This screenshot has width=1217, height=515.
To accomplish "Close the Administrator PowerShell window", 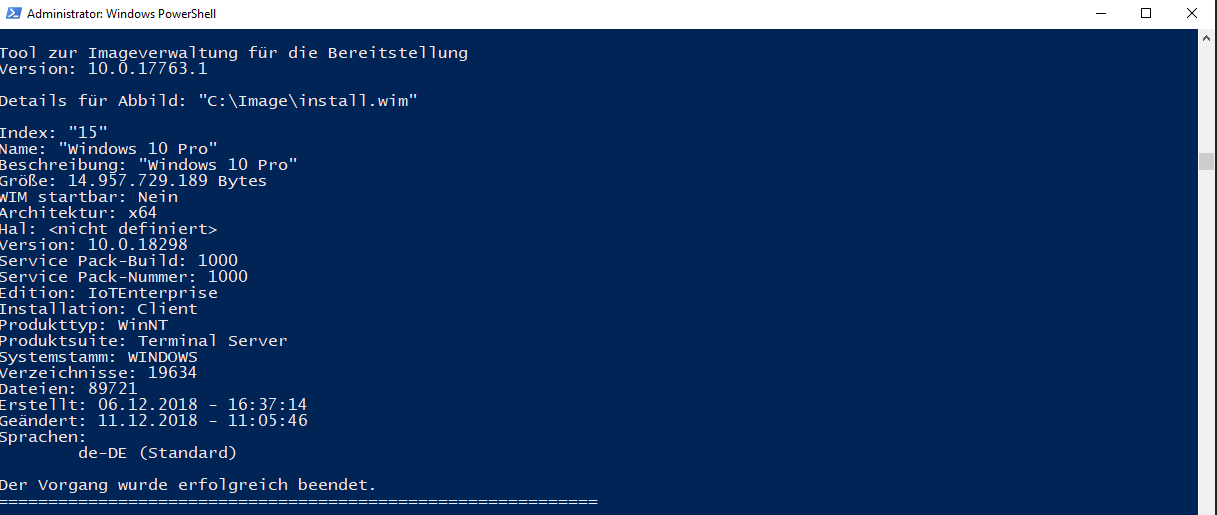I will coord(1193,14).
